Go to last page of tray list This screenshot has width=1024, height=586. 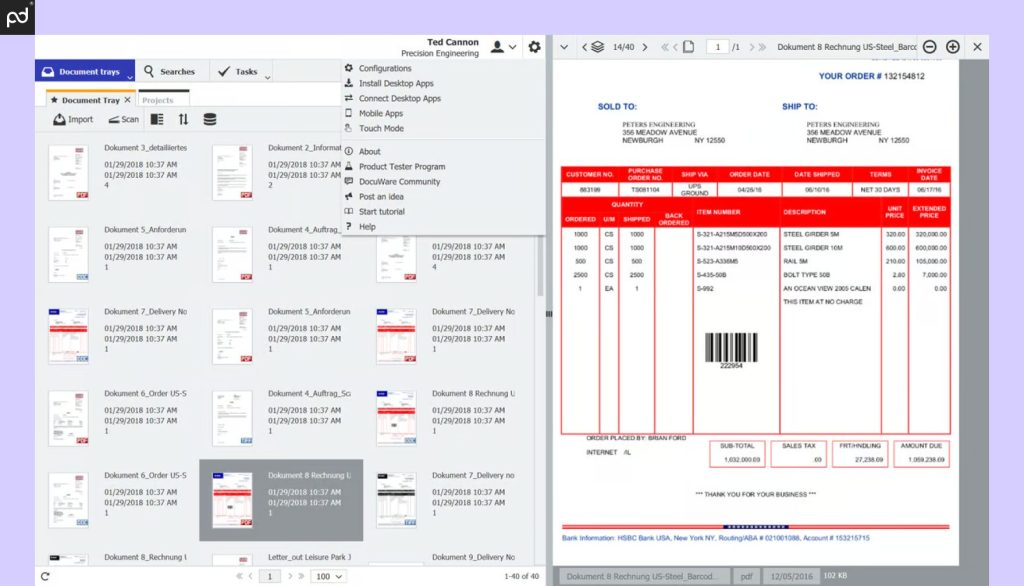[x=301, y=576]
